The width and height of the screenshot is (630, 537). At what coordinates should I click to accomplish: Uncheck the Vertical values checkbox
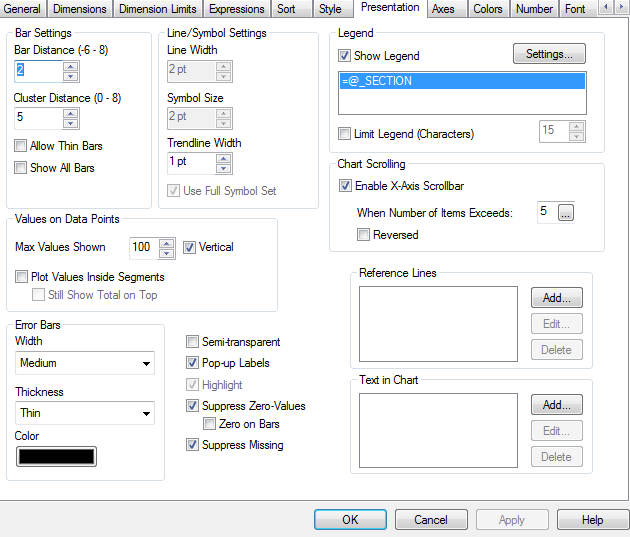(x=190, y=247)
